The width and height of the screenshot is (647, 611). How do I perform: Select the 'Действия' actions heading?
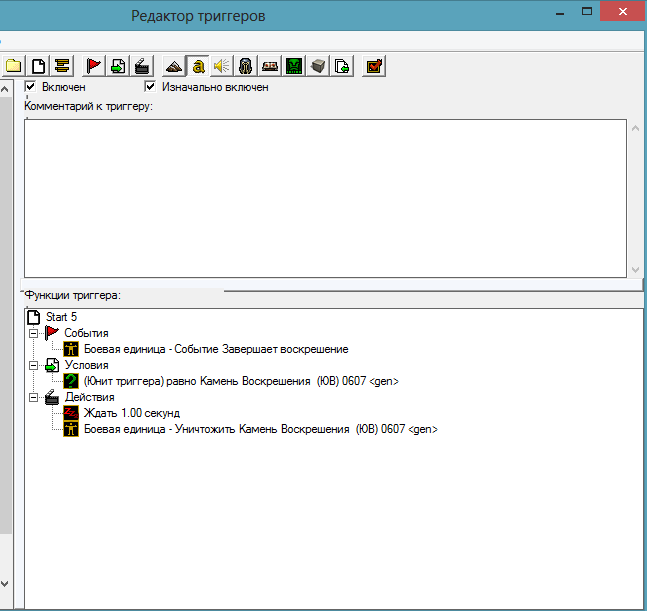90,397
